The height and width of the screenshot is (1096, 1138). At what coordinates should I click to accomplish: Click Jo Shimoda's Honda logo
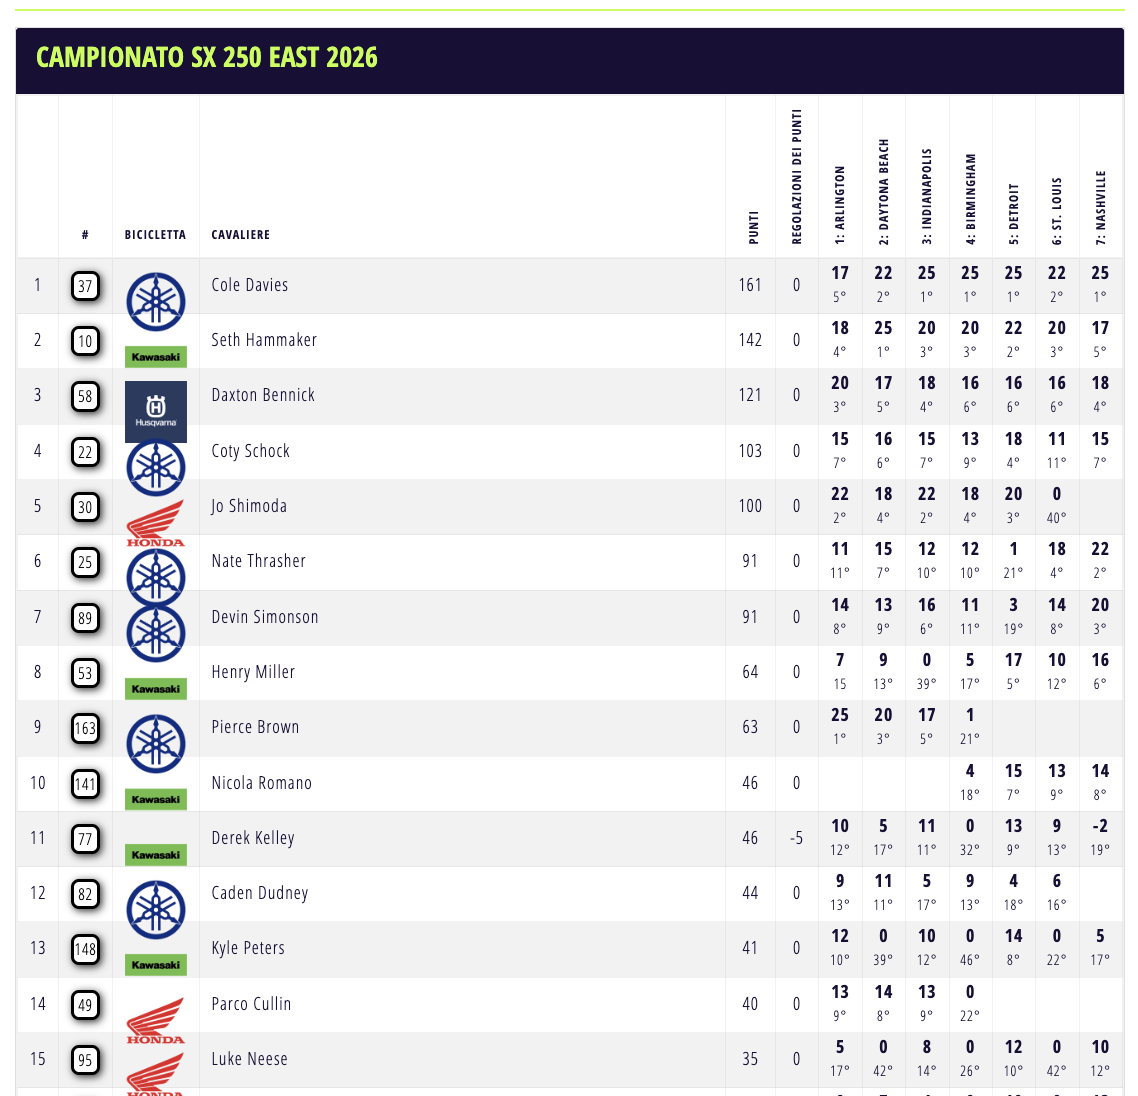(156, 524)
